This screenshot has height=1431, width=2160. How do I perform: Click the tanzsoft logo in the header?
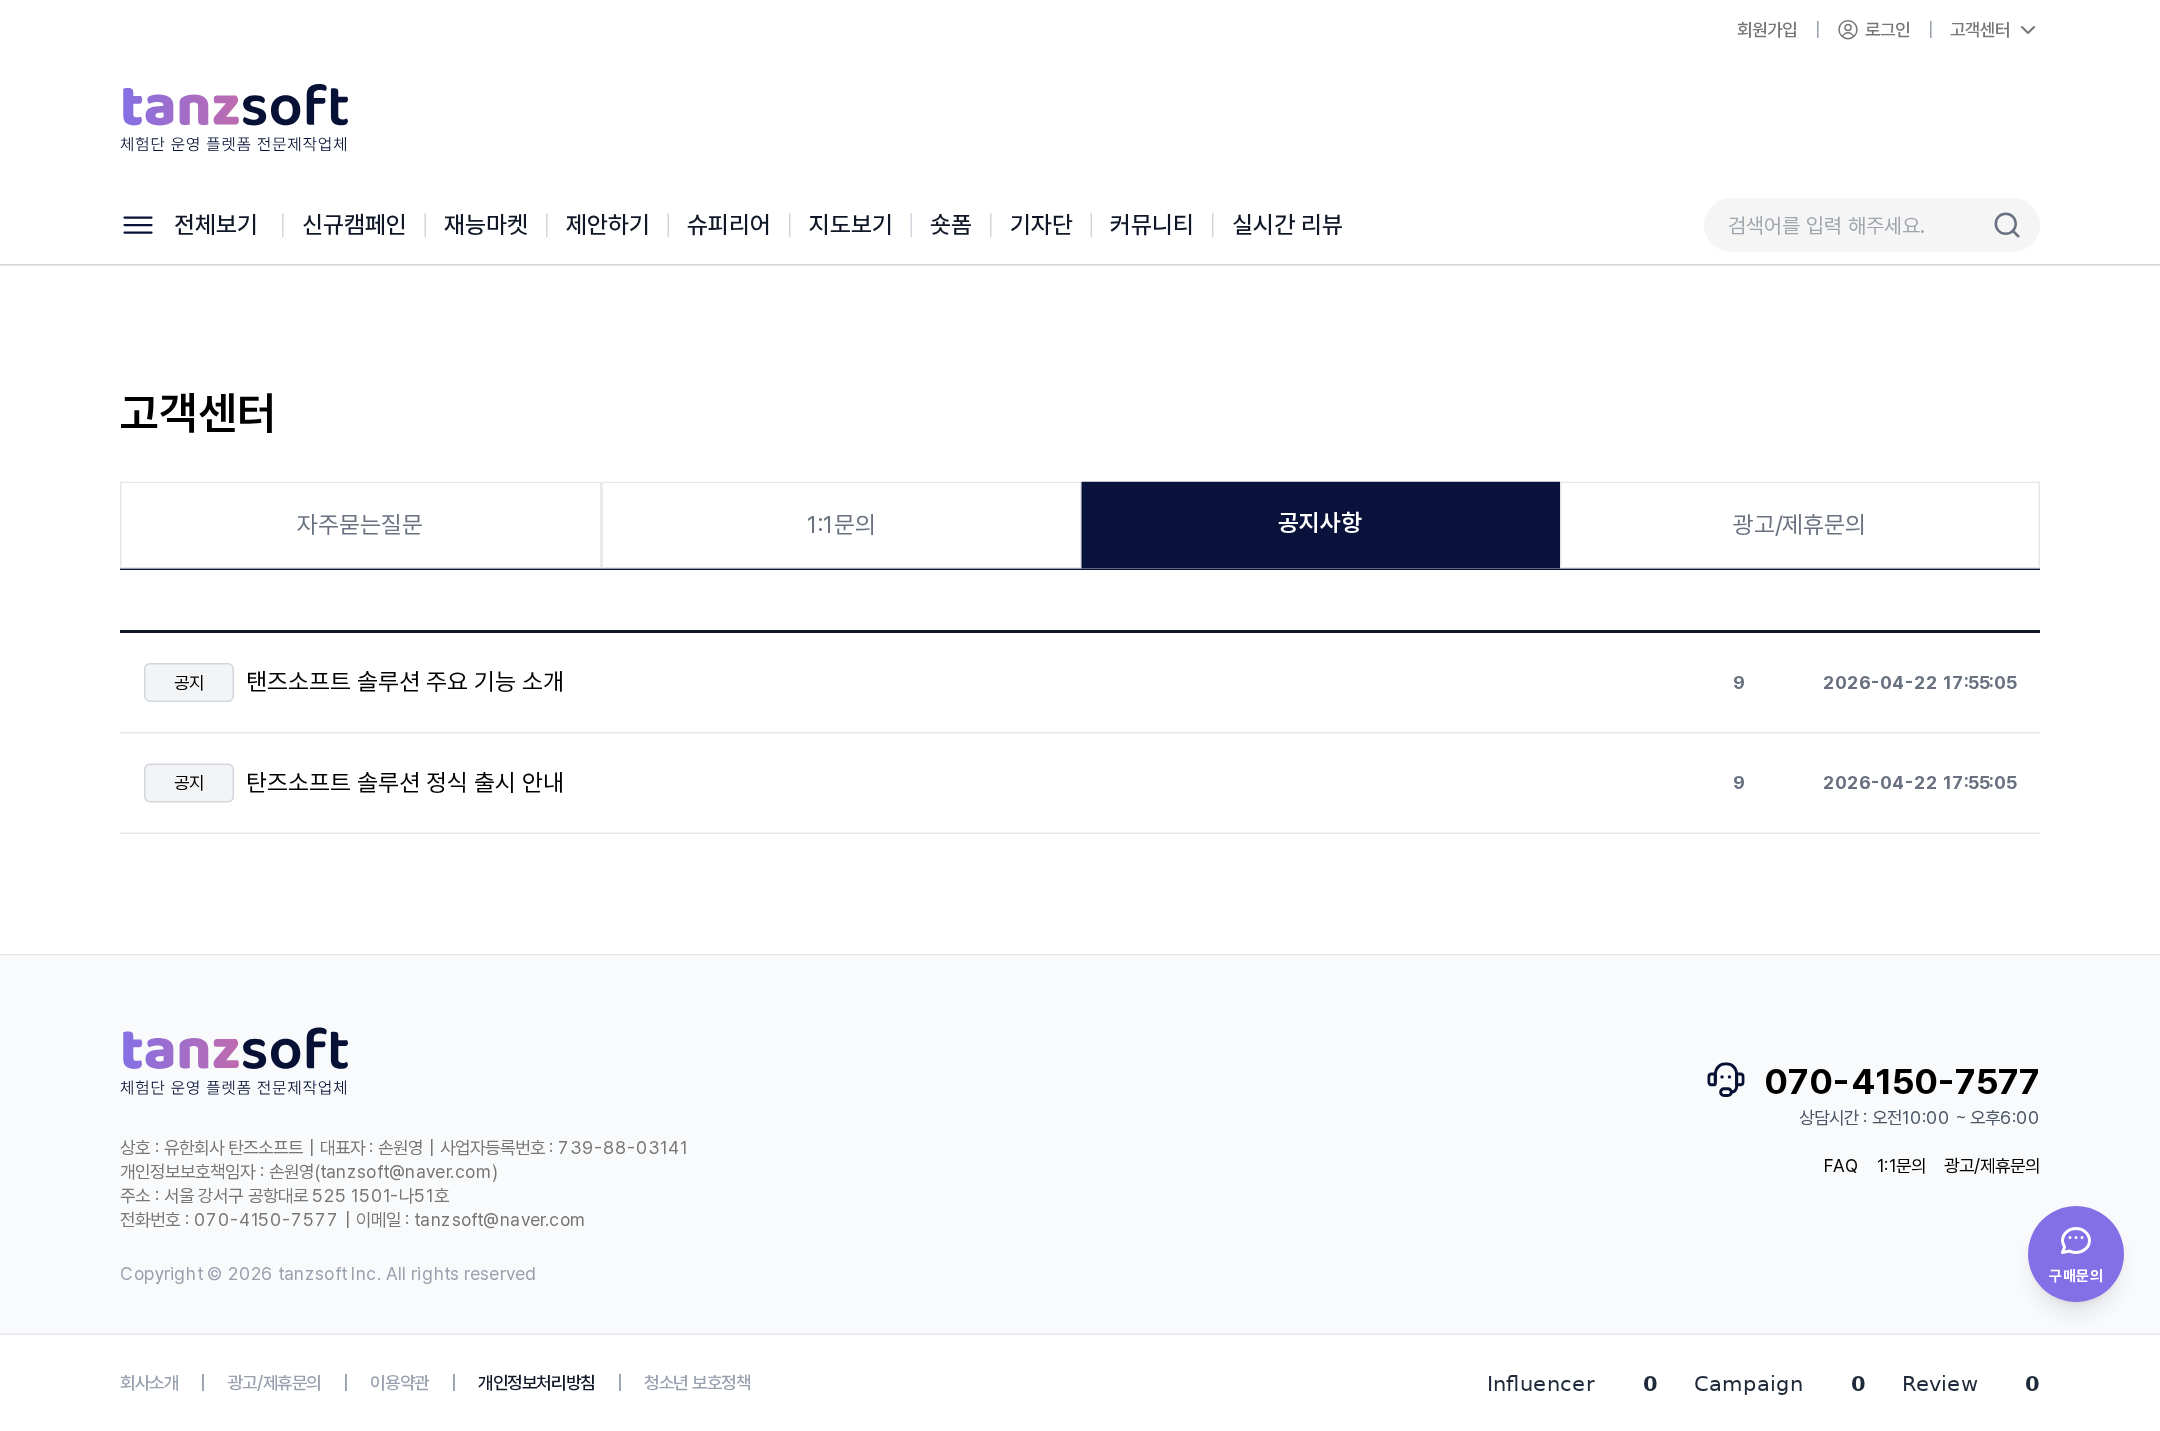click(235, 118)
